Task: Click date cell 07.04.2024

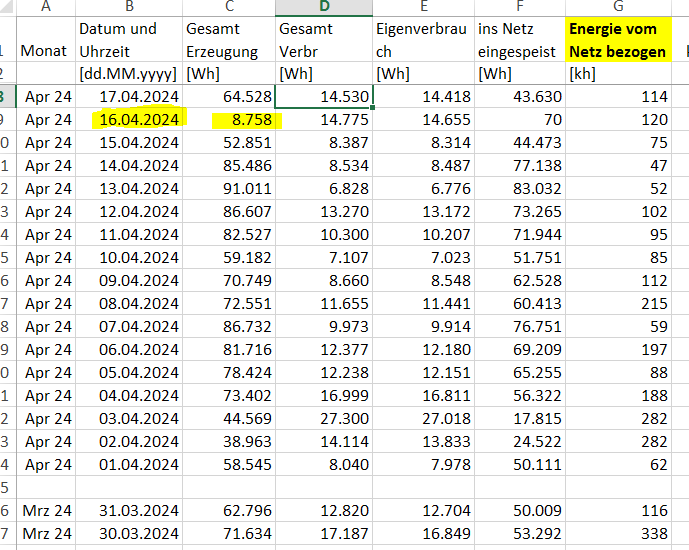Action: [x=129, y=326]
